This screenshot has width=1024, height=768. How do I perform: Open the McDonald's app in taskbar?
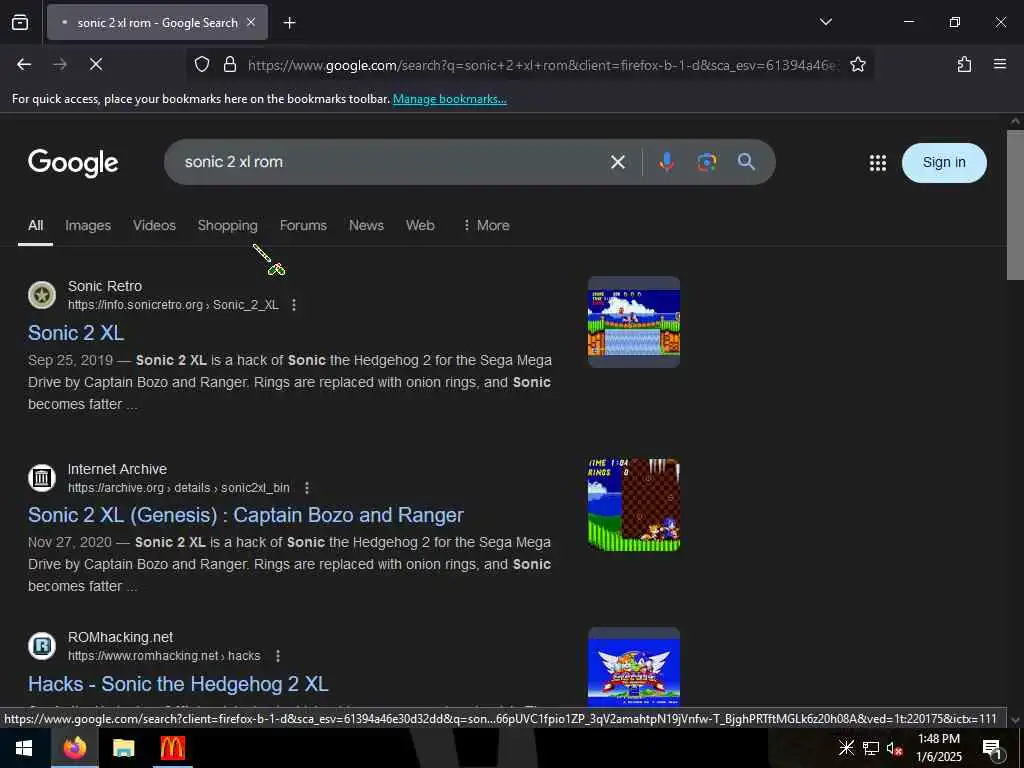(172, 748)
